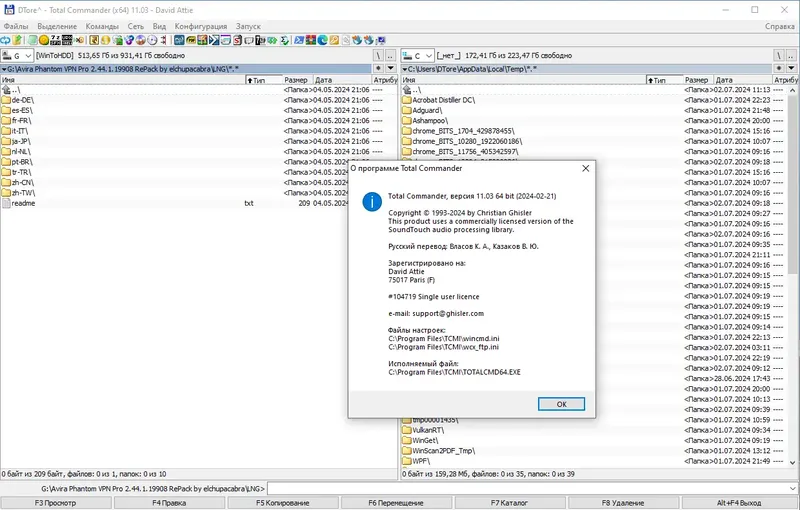This screenshot has width=800, height=510.
Task: Click the red opposing arrows toolbar icon
Action: tap(164, 40)
